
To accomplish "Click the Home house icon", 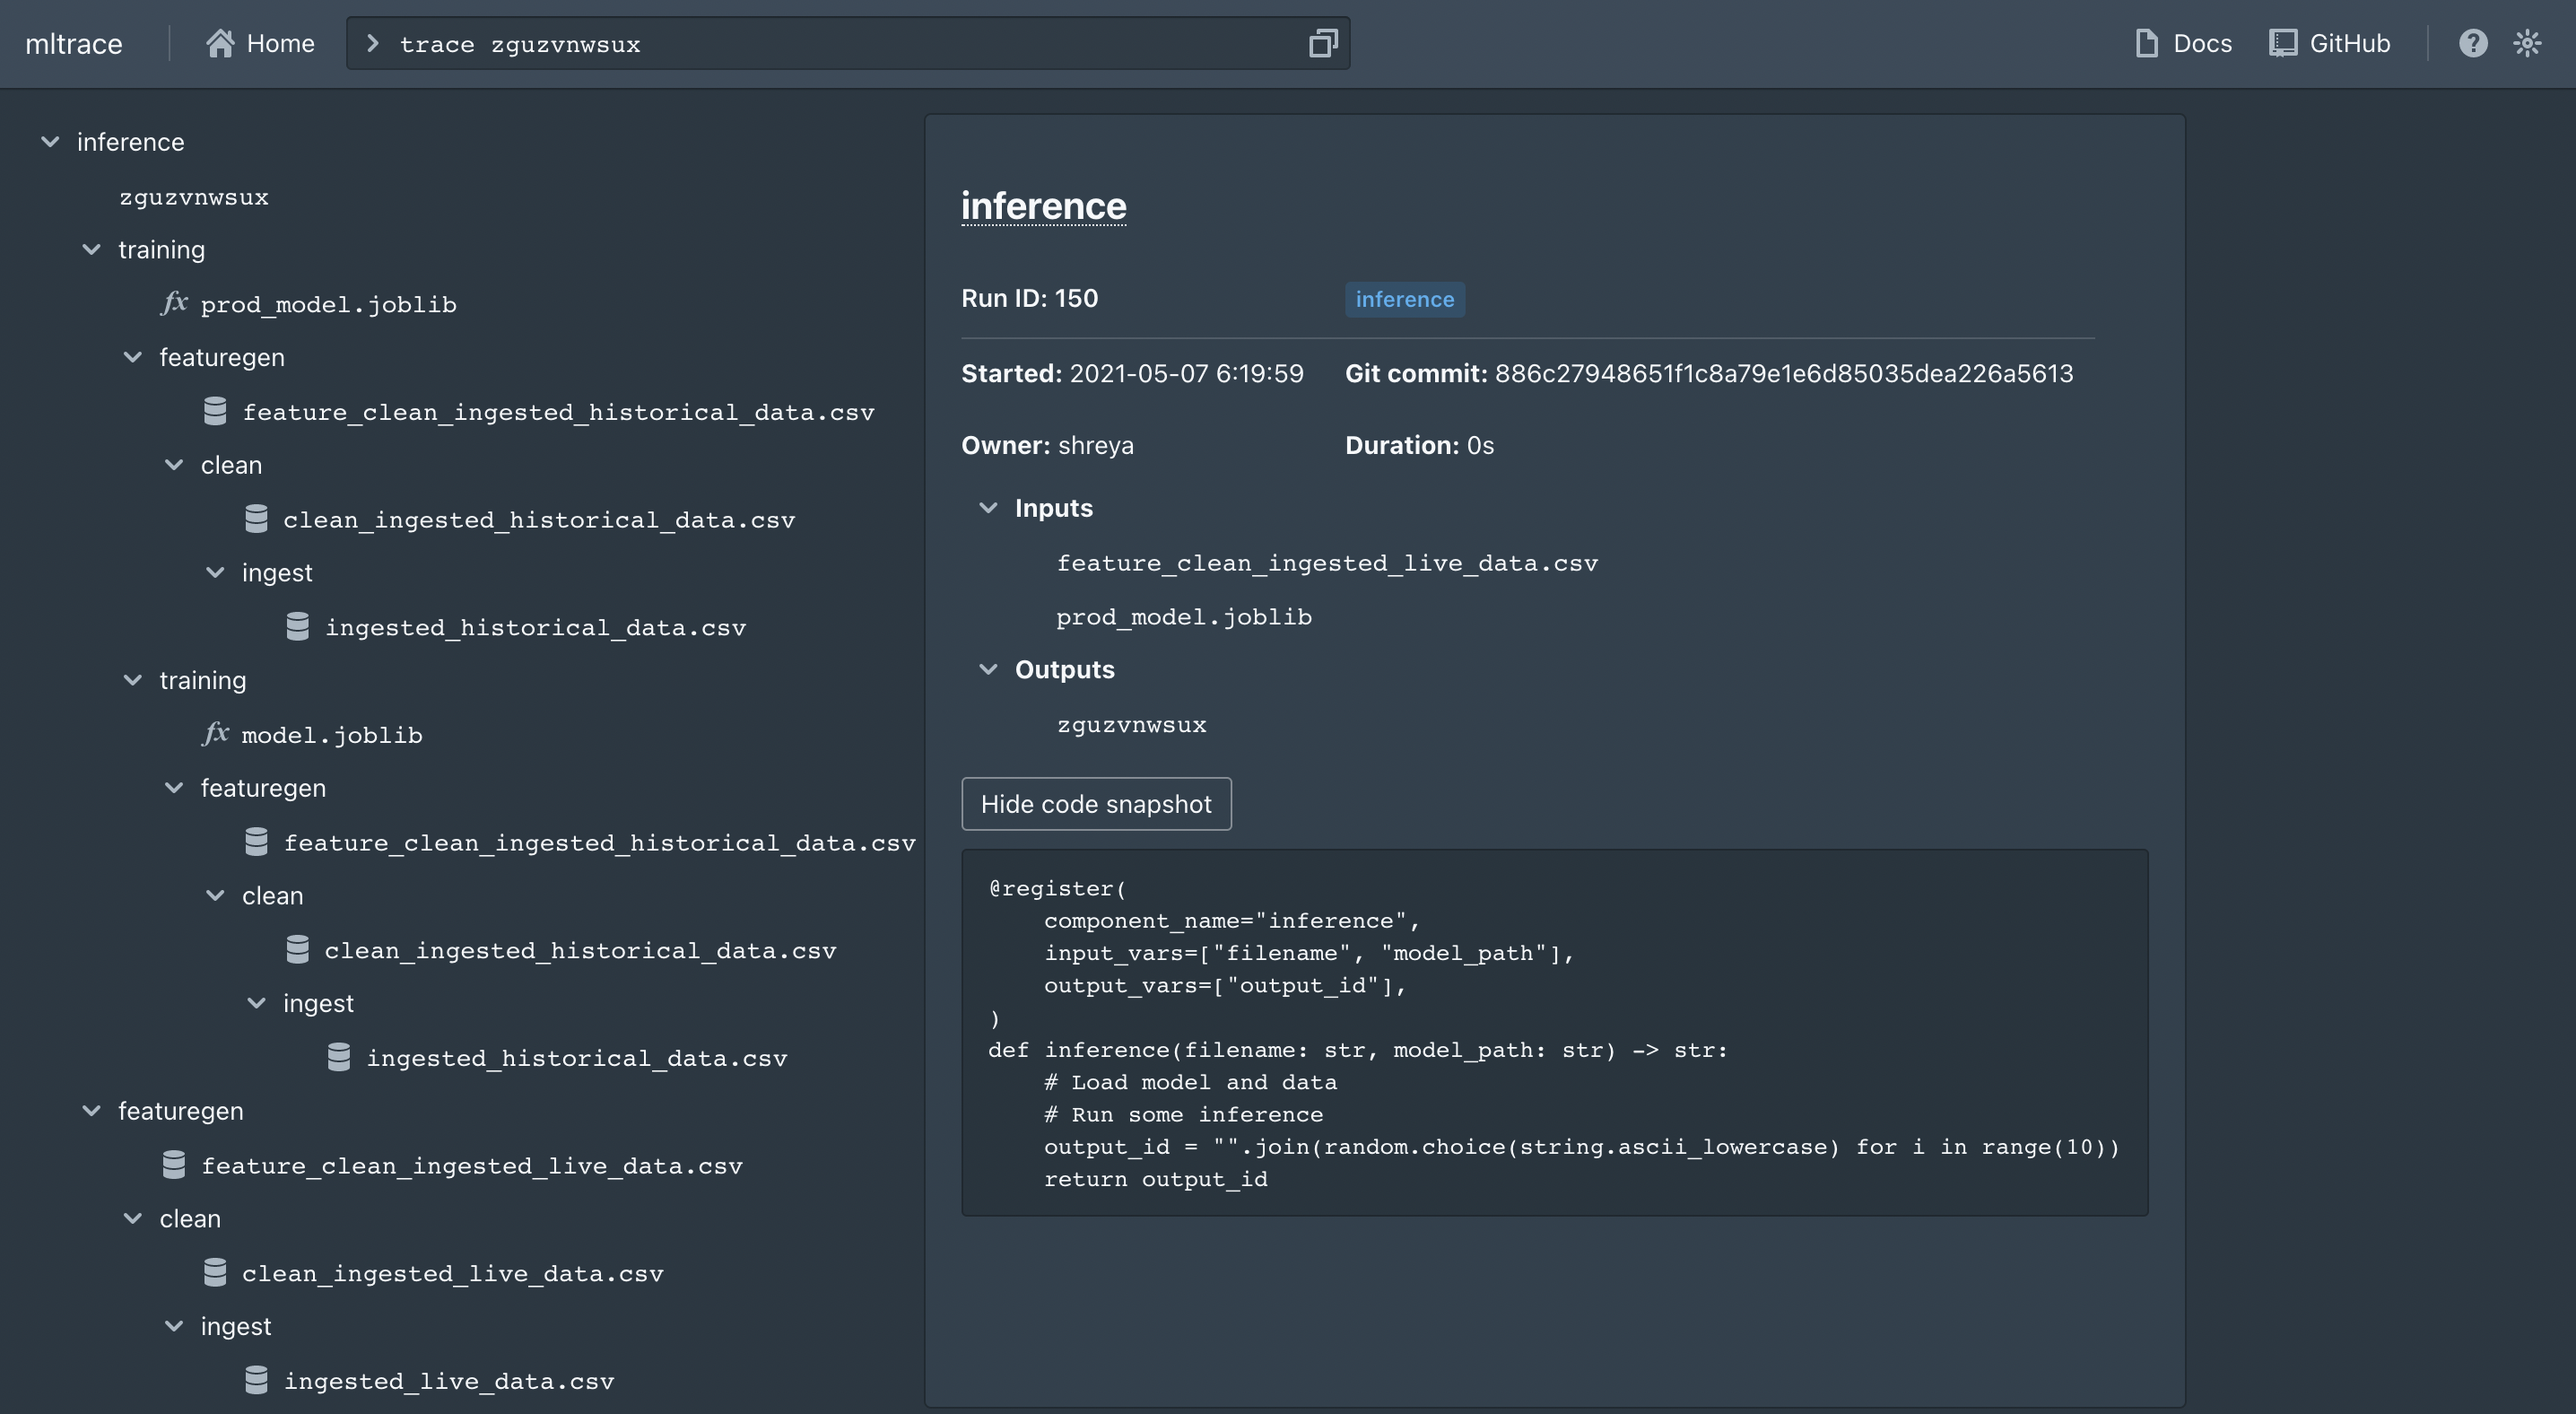I will click(x=220, y=43).
